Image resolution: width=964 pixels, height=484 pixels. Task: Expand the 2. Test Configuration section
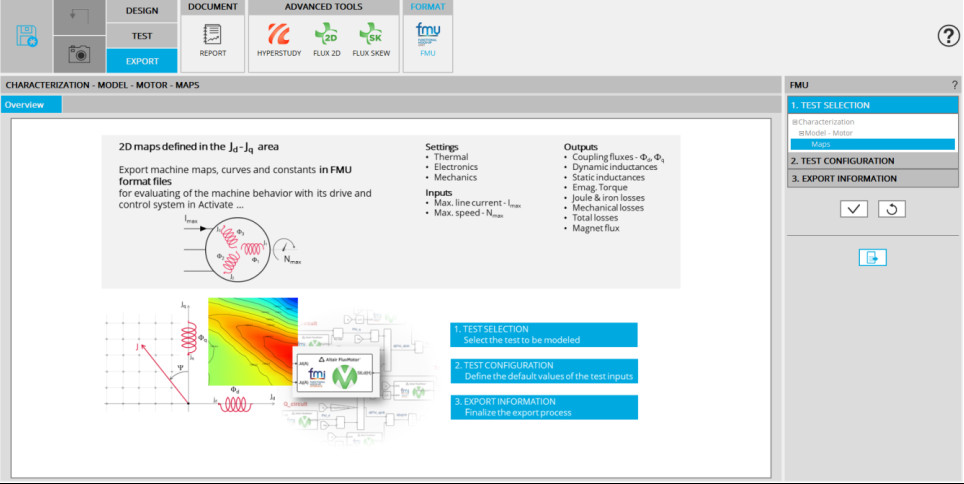[x=872, y=161]
